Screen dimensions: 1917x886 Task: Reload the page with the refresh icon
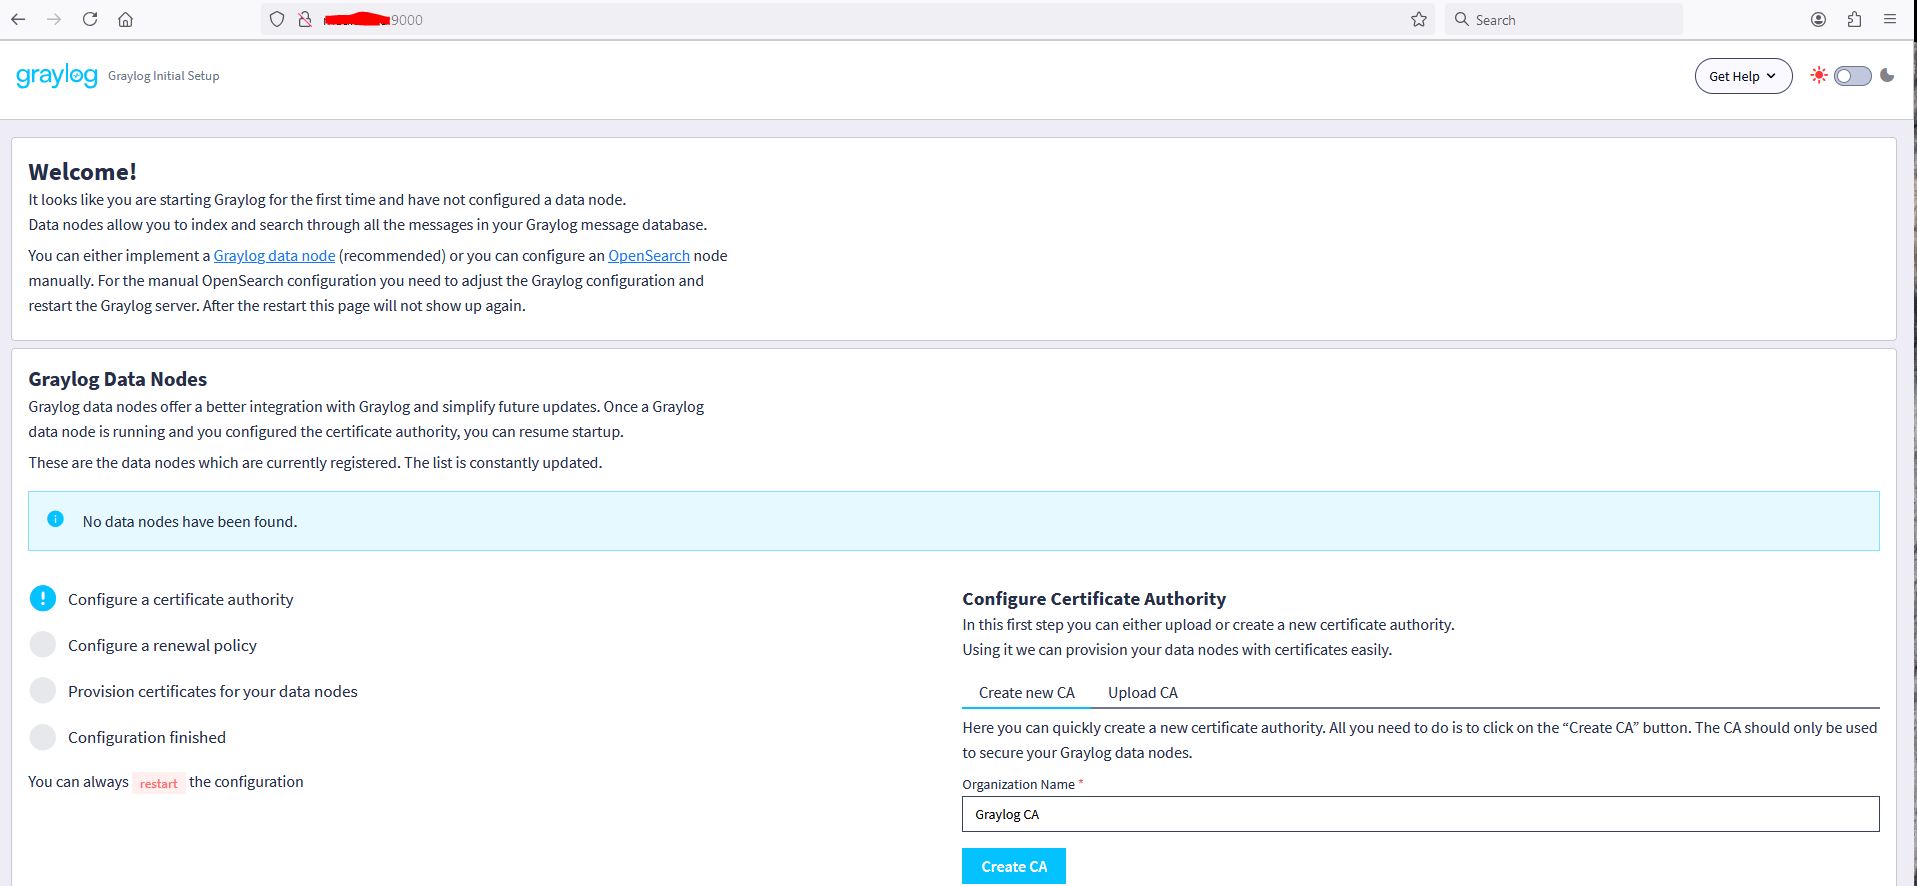[90, 19]
